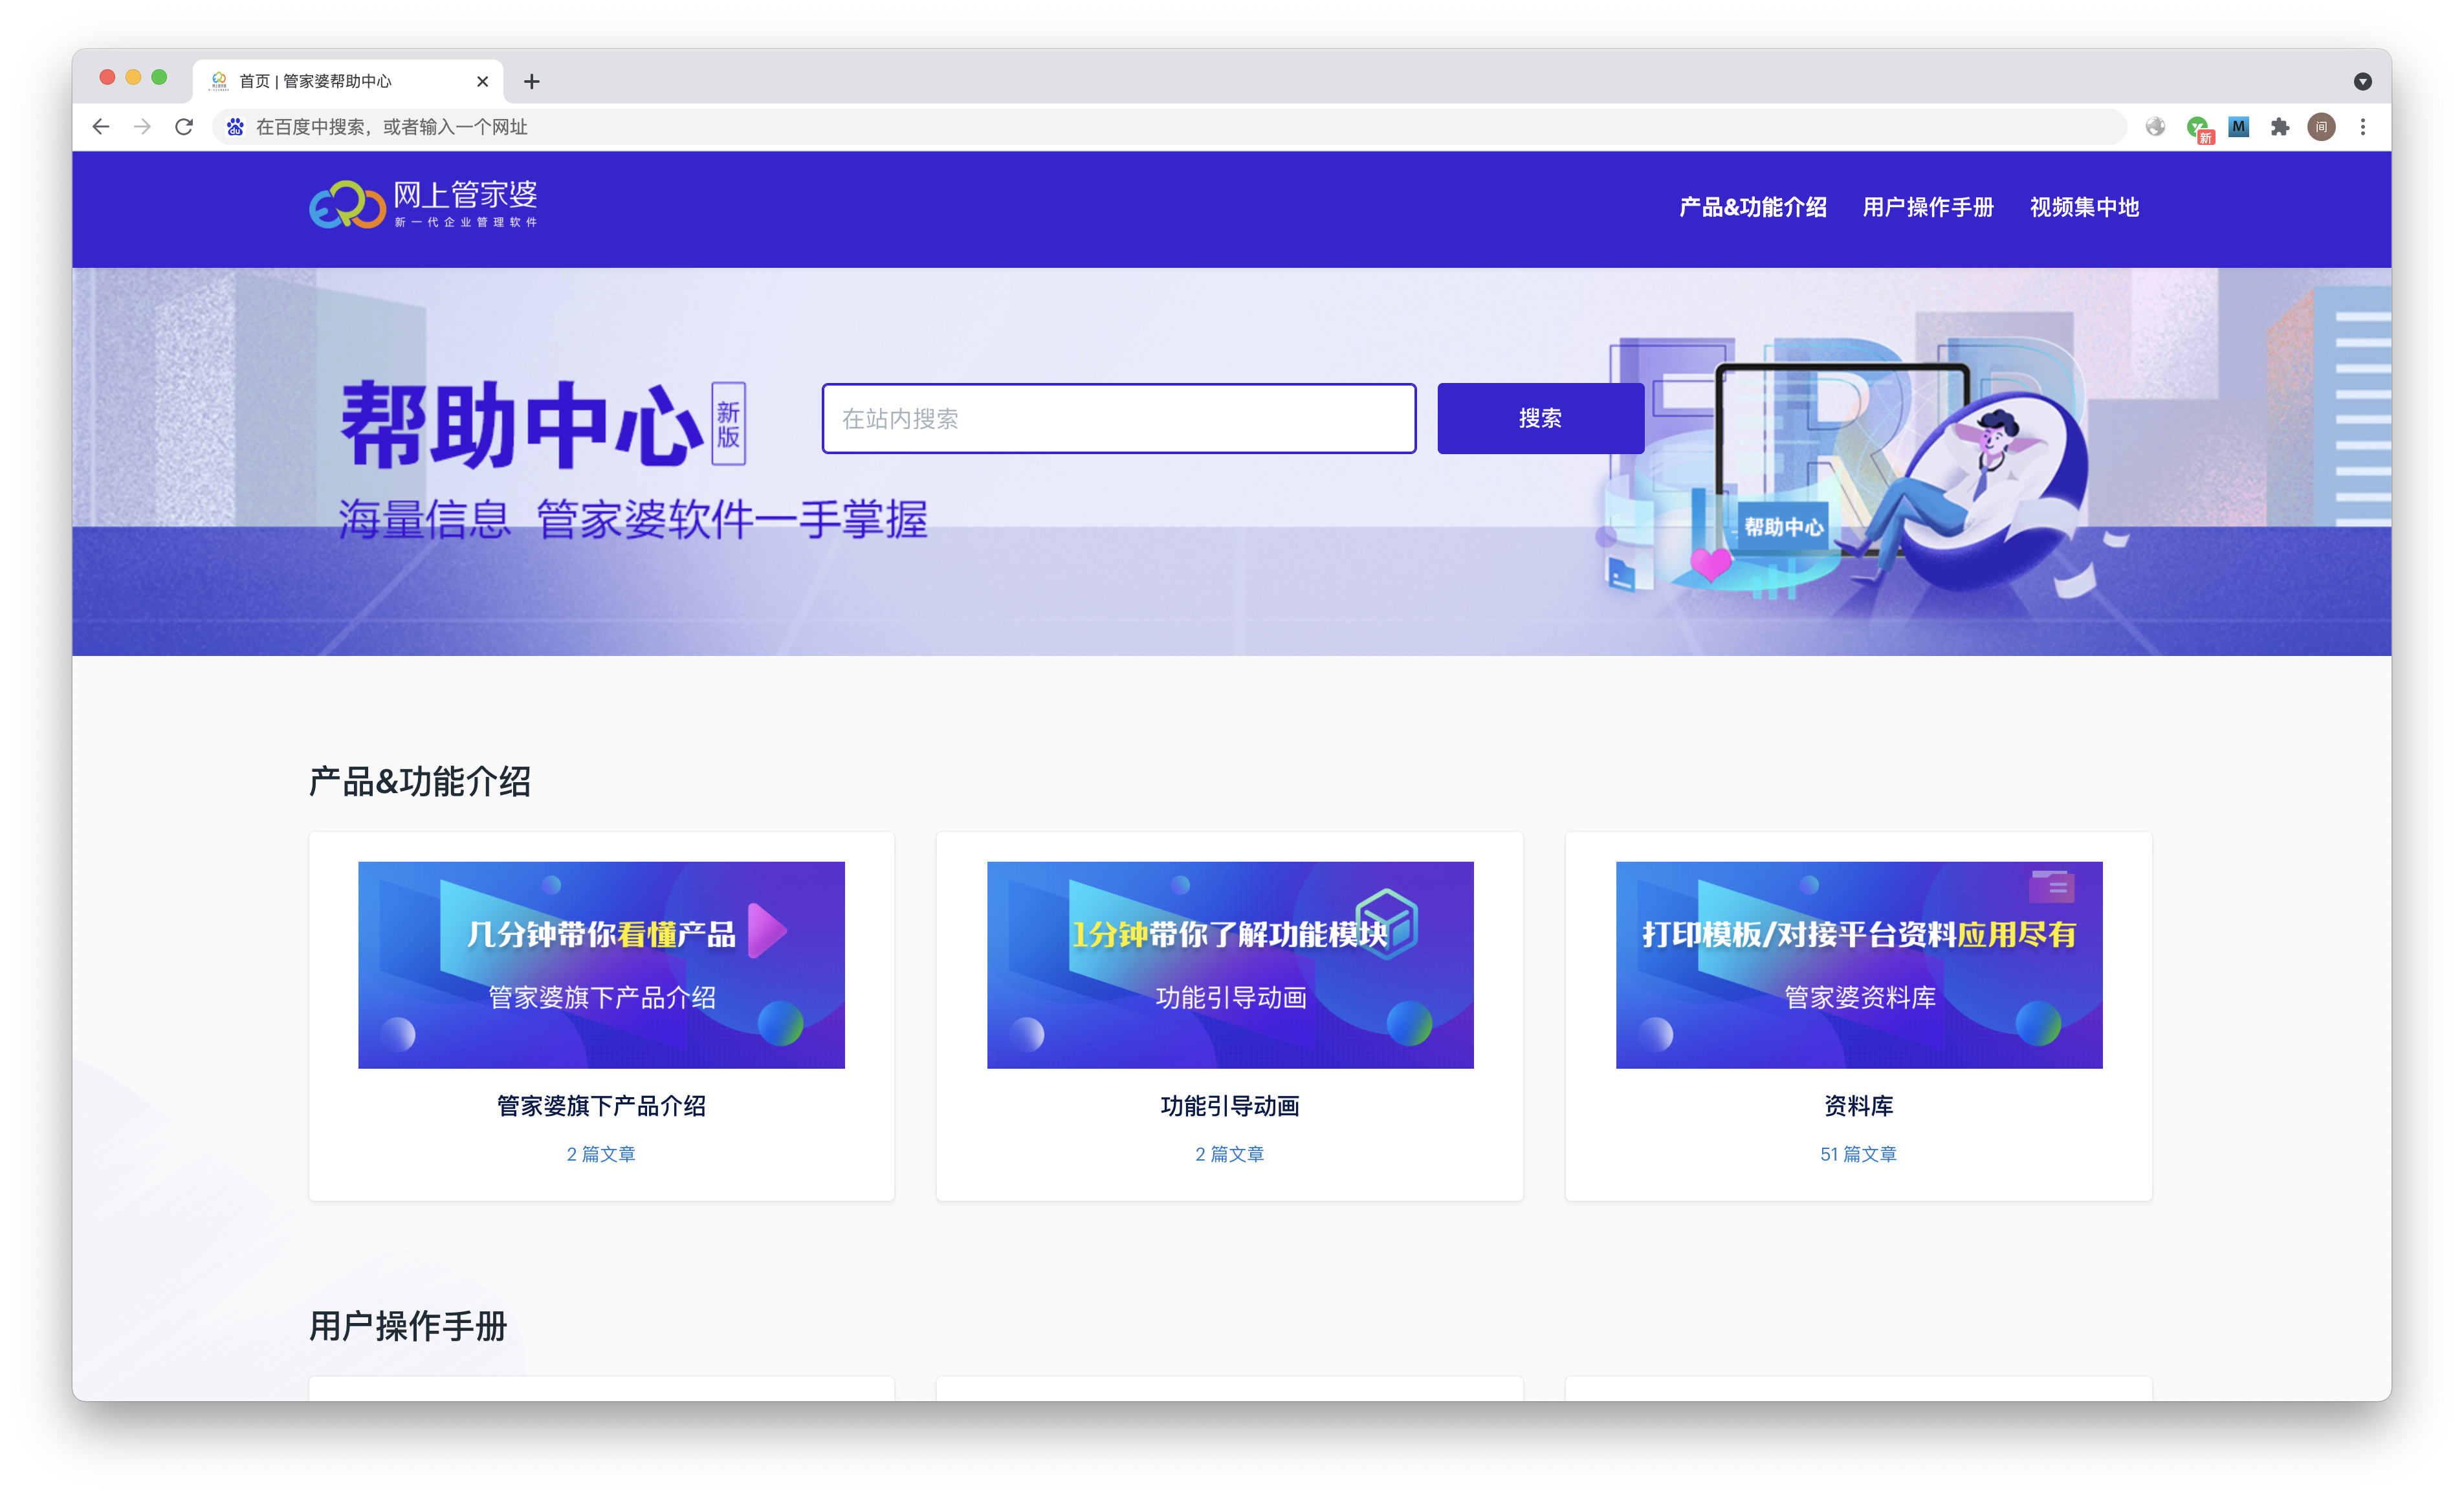Screen dimensions: 2464x1497
Task: Click the blue M extension icon
Action: (2239, 127)
